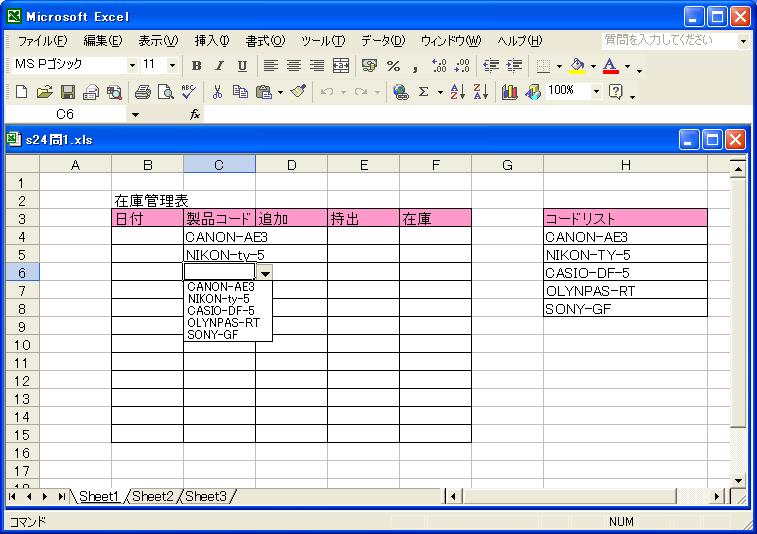757x534 pixels.
Task: Apply yellow fill color
Action: pos(577,66)
